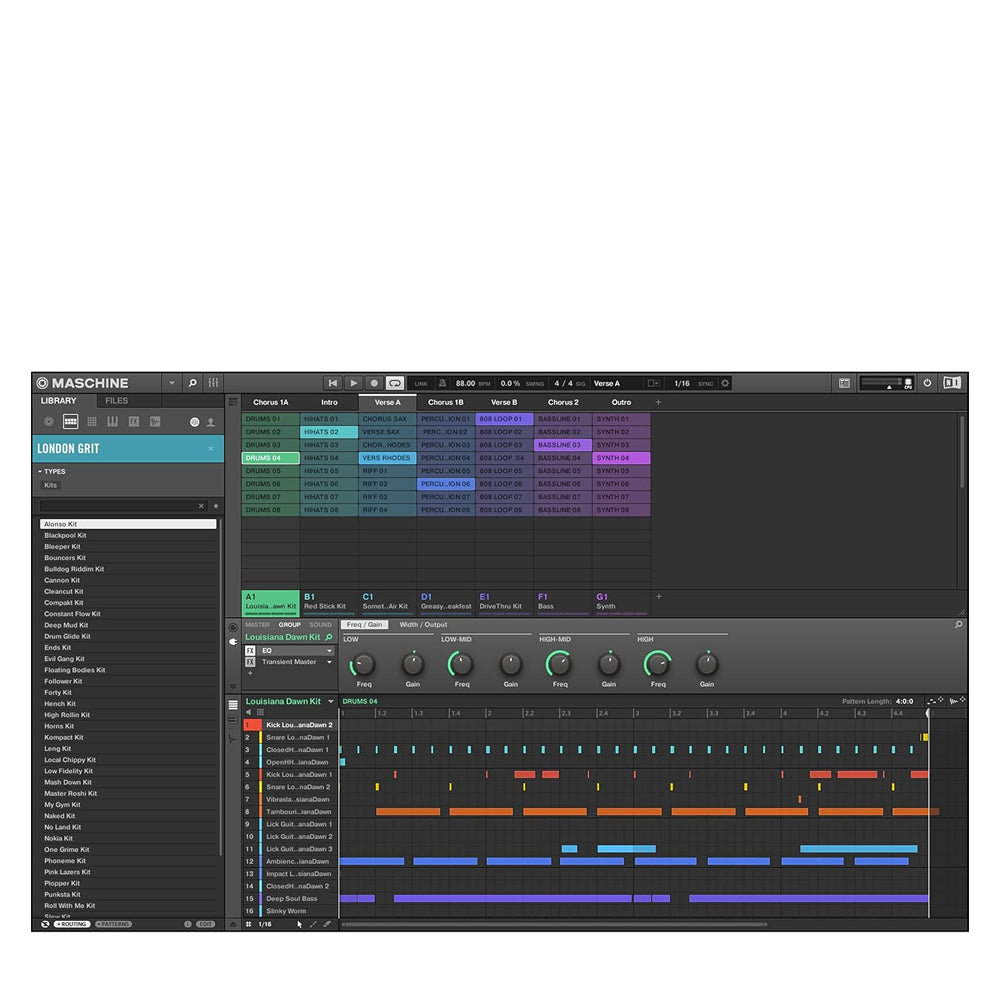The height and width of the screenshot is (1000, 1000).
Task: Open the EQ plug-in dropdown arrow
Action: tap(329, 650)
